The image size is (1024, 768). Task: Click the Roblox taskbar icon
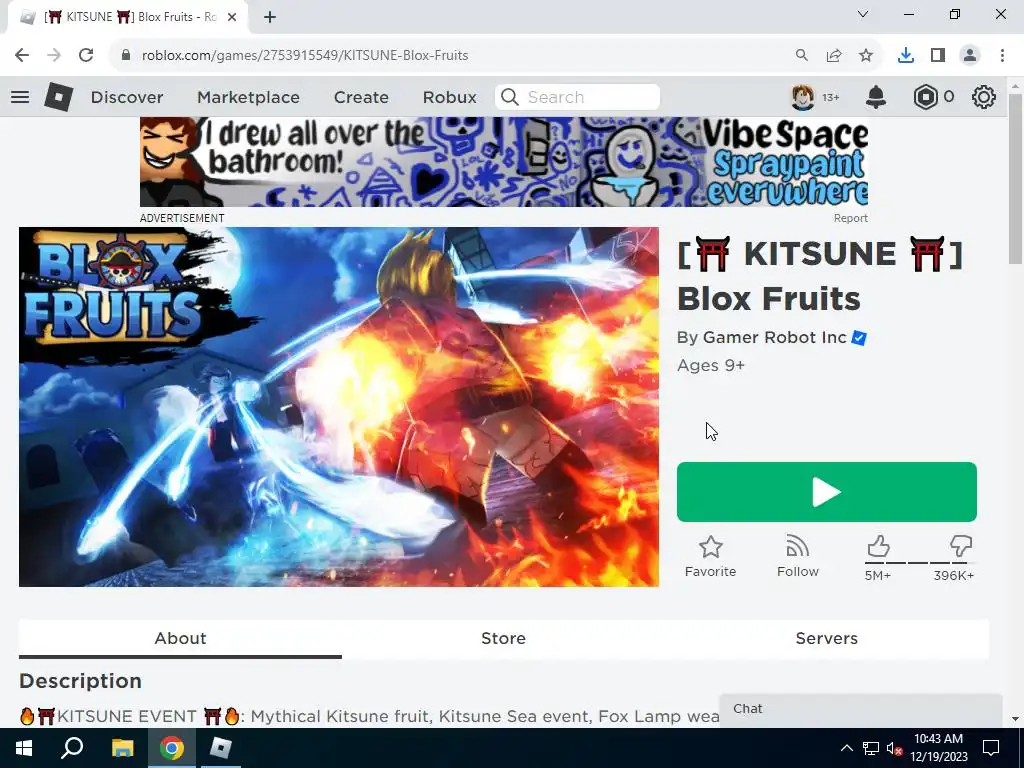(x=221, y=748)
